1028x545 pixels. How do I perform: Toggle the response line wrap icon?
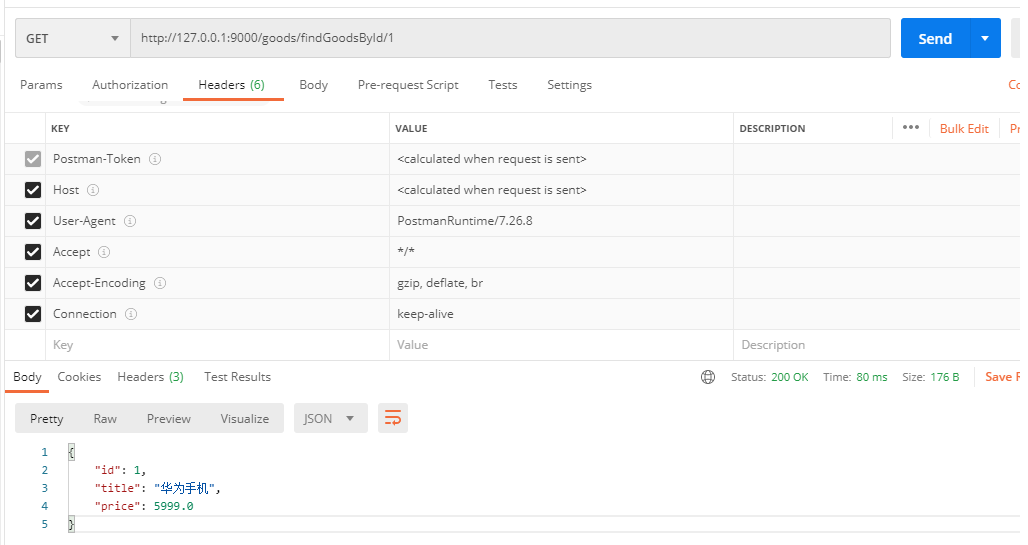(393, 418)
